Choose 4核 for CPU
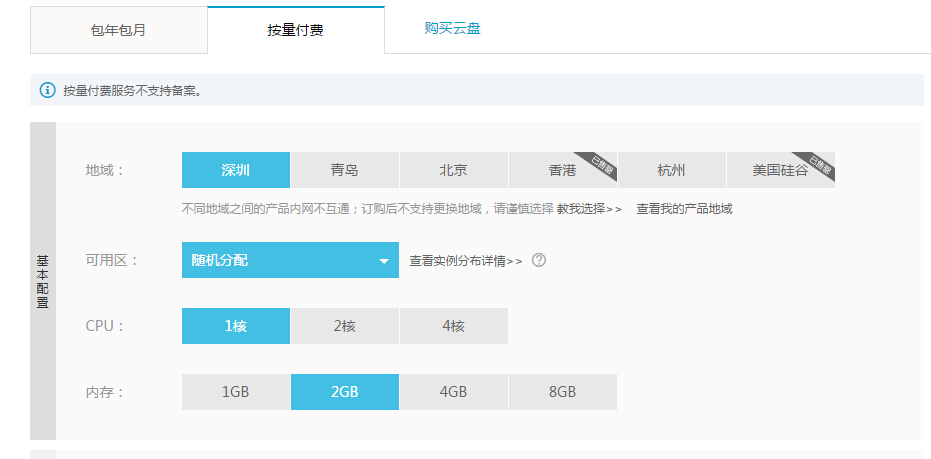This screenshot has height=459, width=931. 453,326
